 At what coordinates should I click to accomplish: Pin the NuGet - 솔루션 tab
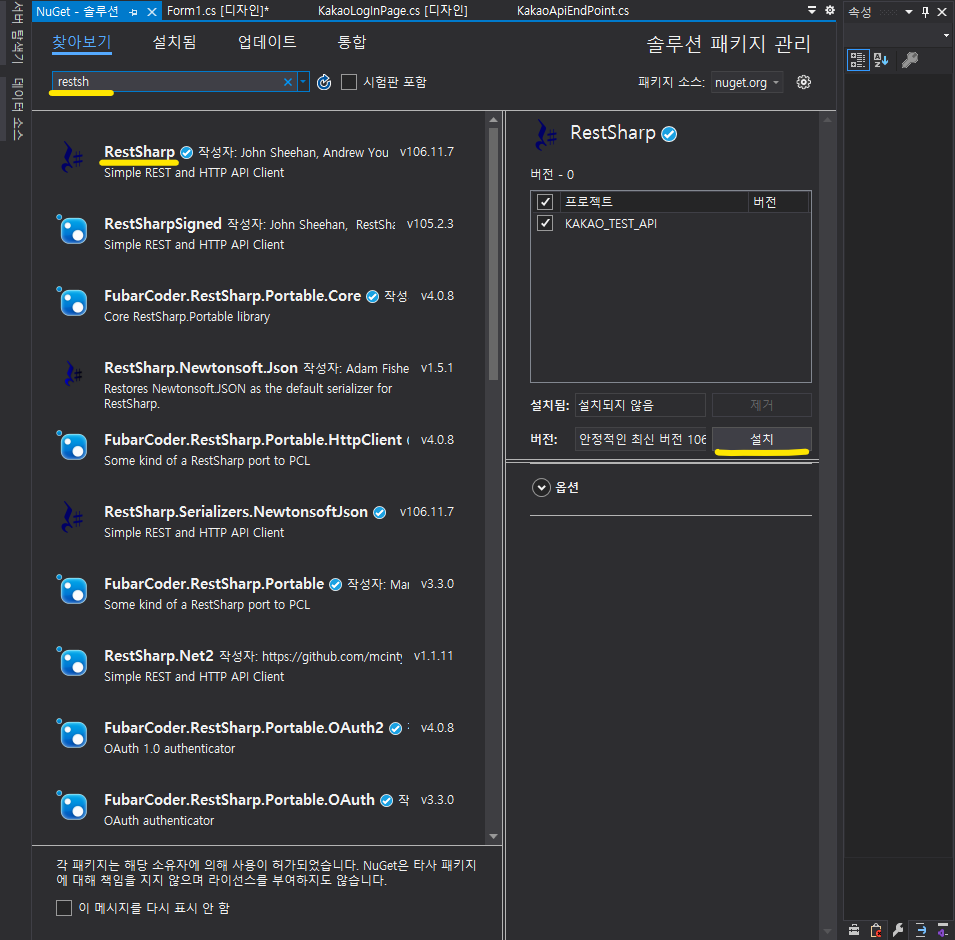[133, 12]
